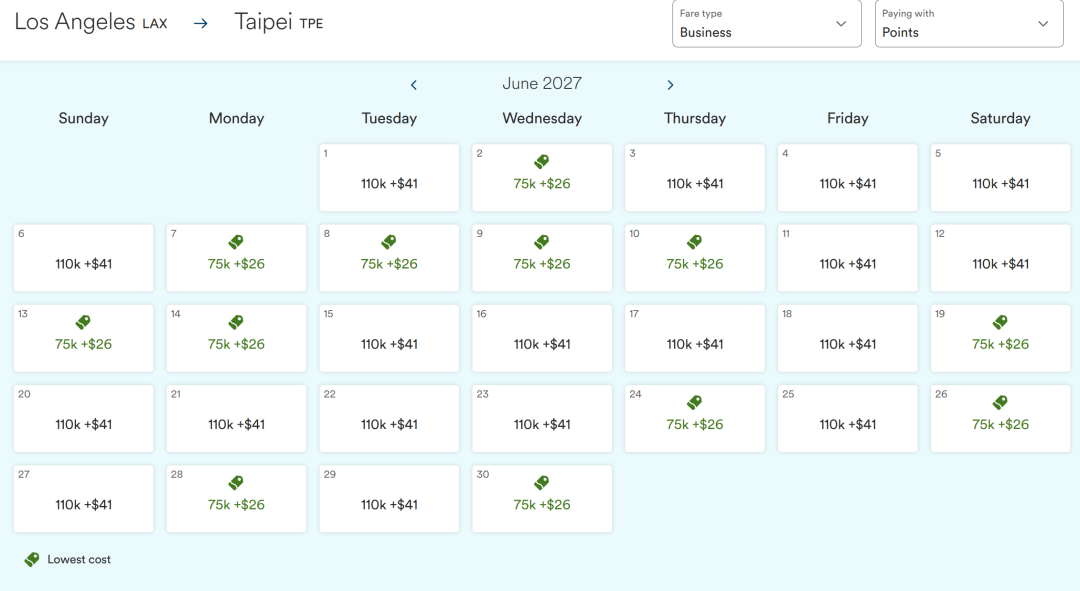Choose June 10 at 75k +$26
This screenshot has width=1080, height=591.
tap(695, 258)
